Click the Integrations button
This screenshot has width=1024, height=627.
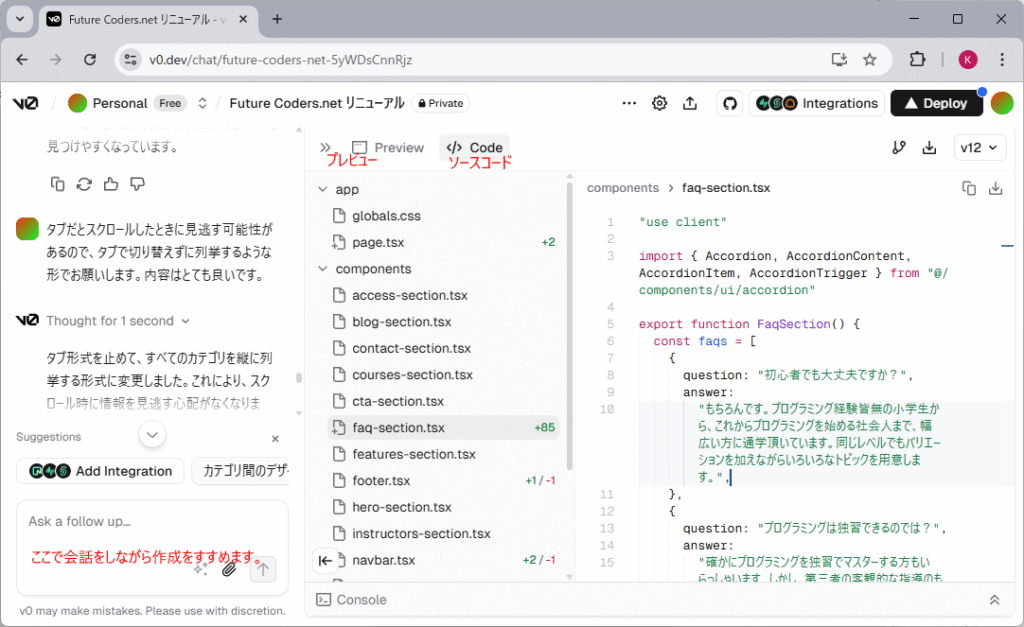pos(816,103)
